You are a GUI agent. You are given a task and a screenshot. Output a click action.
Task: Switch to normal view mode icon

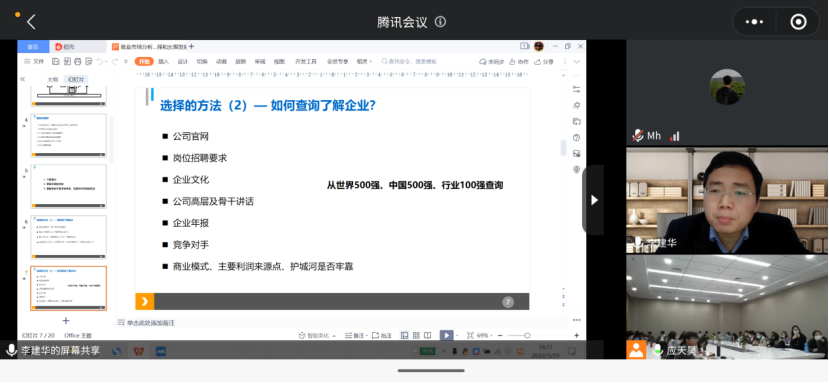pyautogui.click(x=404, y=335)
